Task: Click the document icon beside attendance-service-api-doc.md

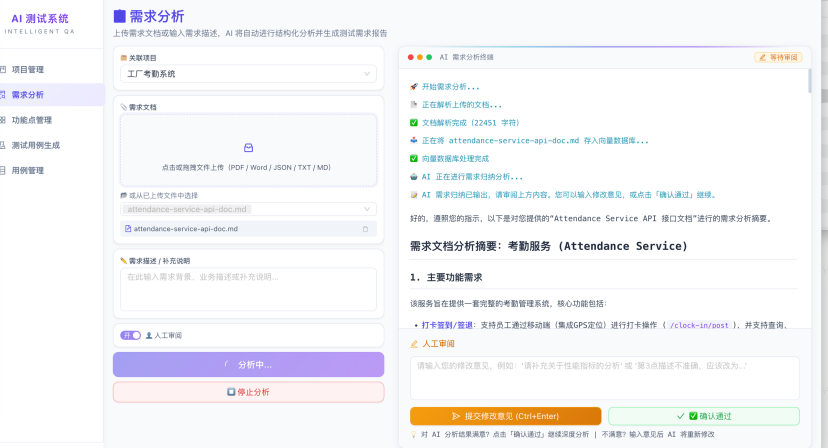Action: pyautogui.click(x=128, y=229)
